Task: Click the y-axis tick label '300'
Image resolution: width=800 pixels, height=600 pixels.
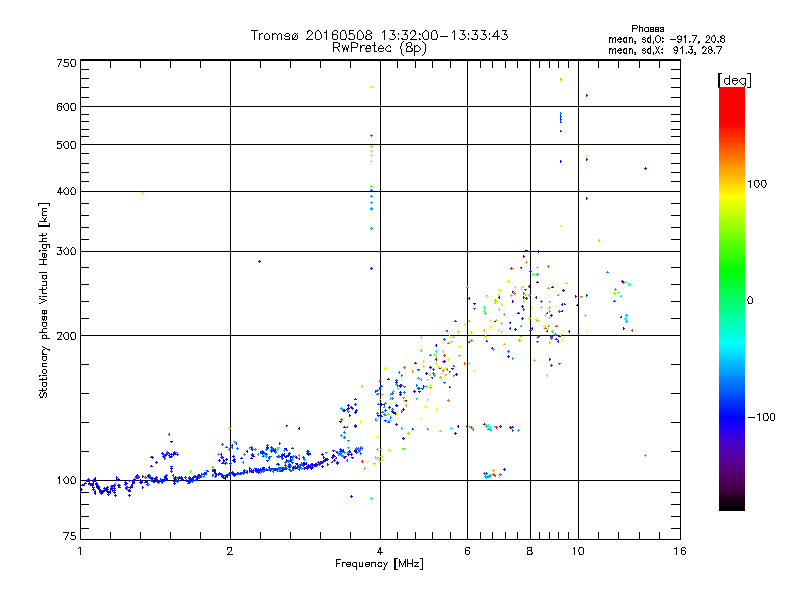Action: click(x=66, y=252)
